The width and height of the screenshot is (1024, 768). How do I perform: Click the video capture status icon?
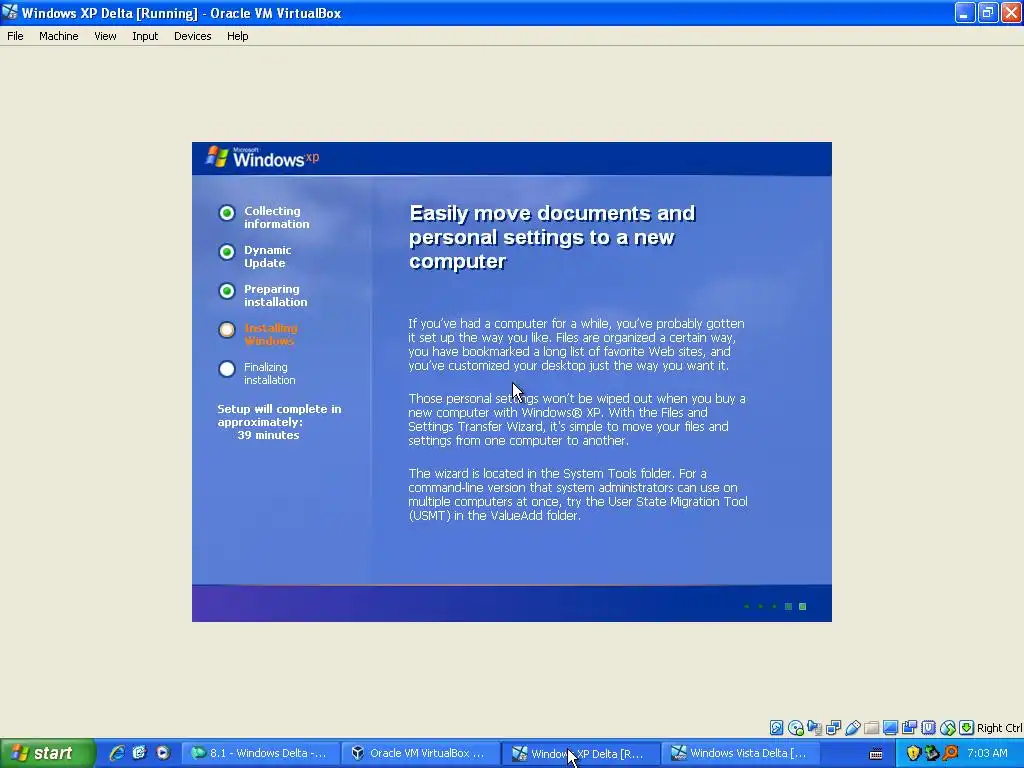[x=909, y=728]
